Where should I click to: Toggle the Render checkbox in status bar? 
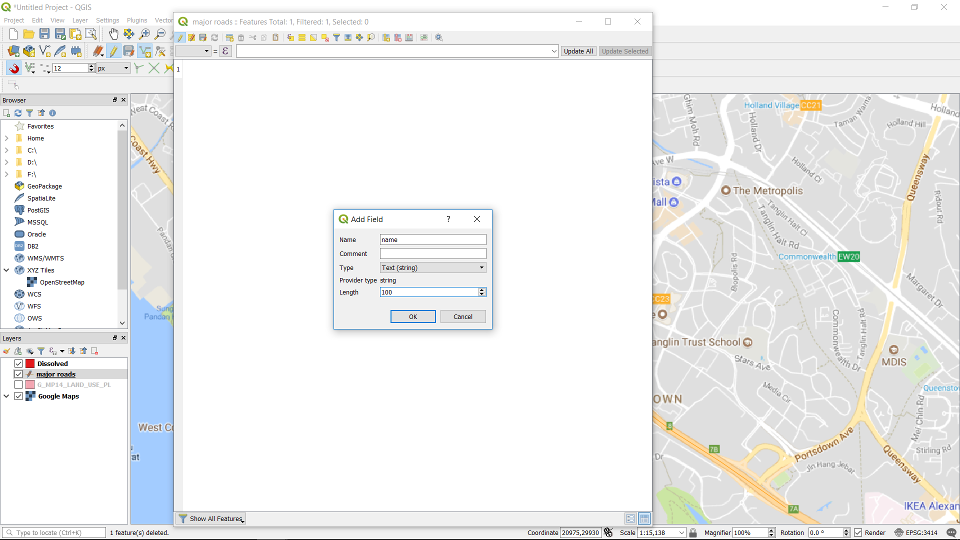pyautogui.click(x=858, y=533)
